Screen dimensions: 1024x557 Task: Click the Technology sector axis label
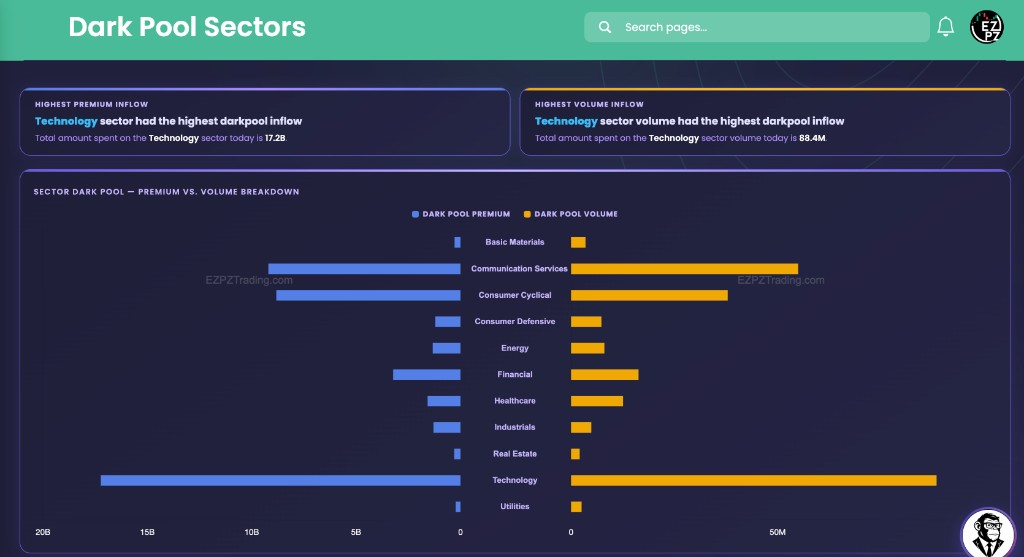(515, 480)
